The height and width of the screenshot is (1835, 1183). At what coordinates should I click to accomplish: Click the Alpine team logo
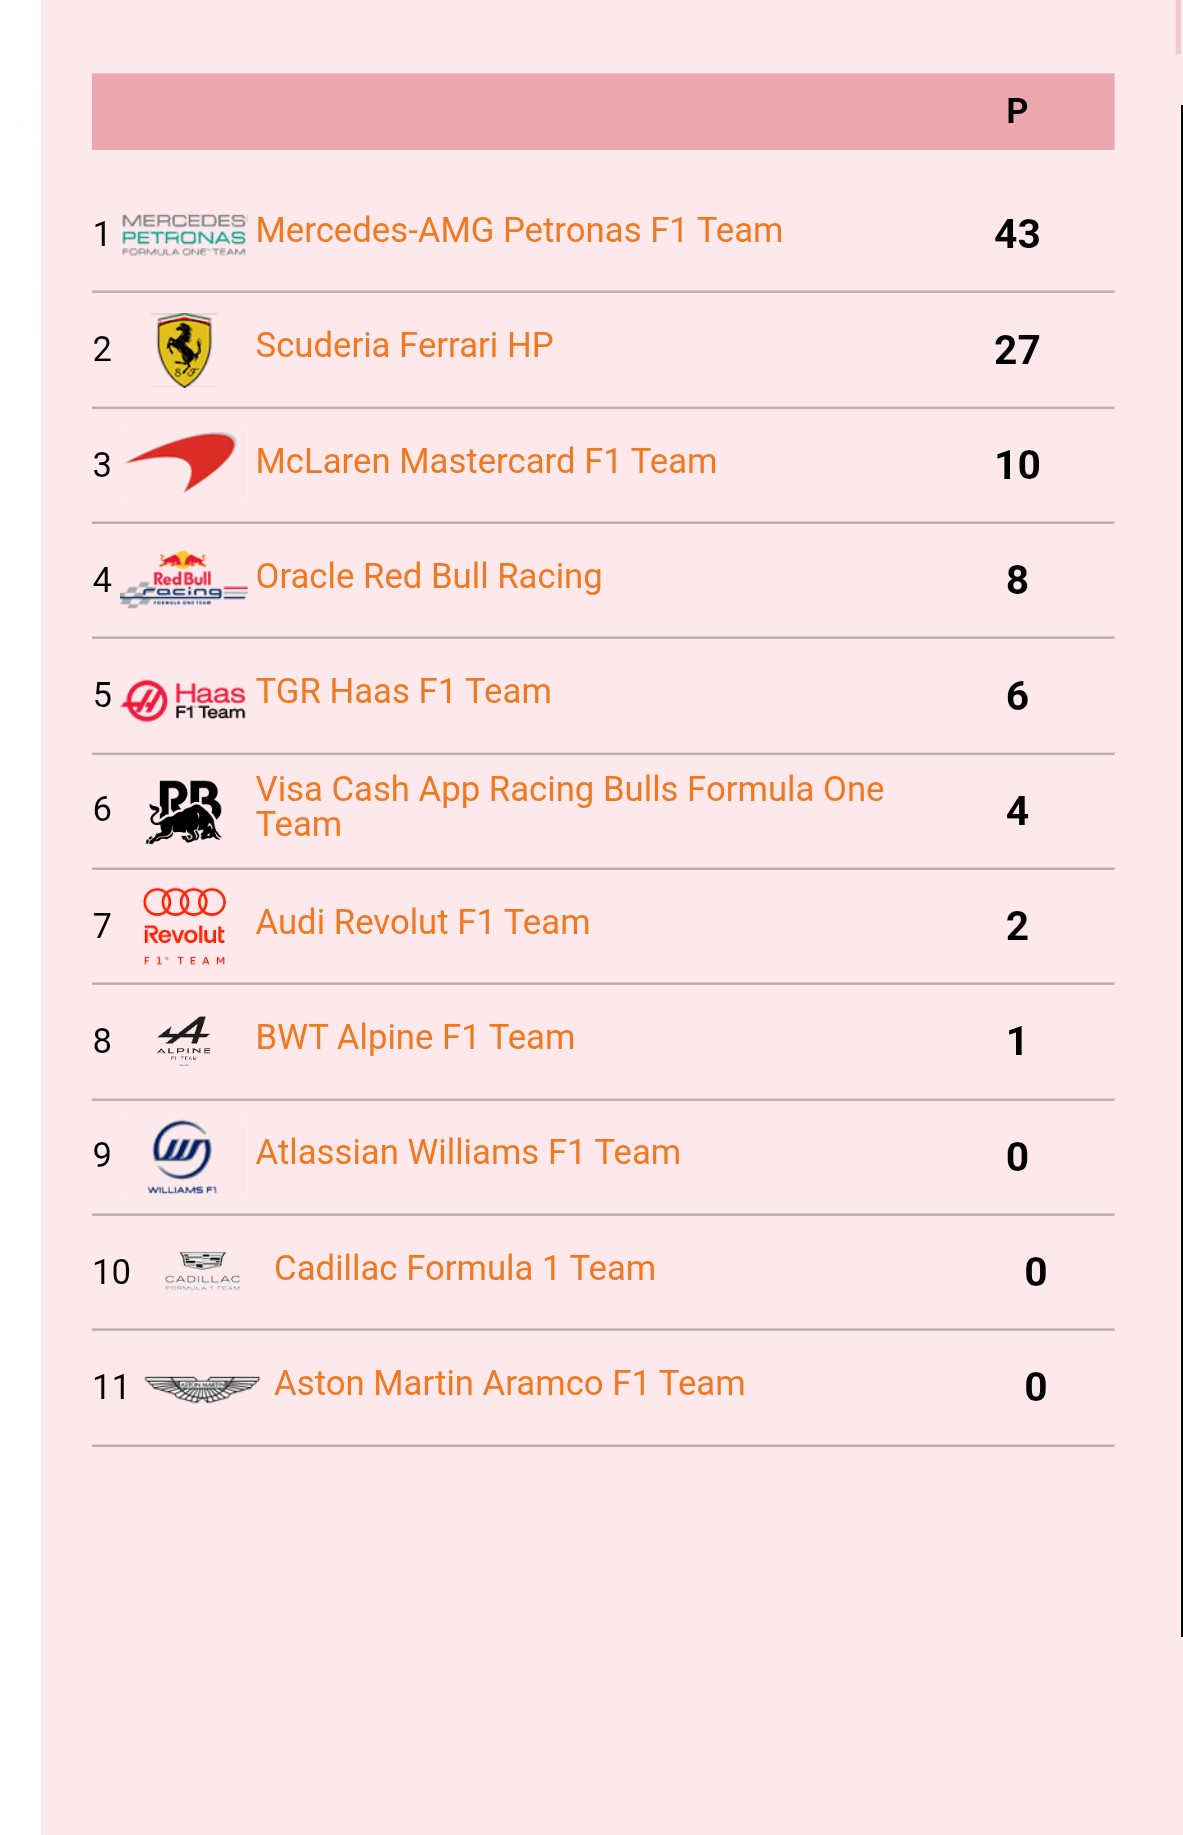184,1041
